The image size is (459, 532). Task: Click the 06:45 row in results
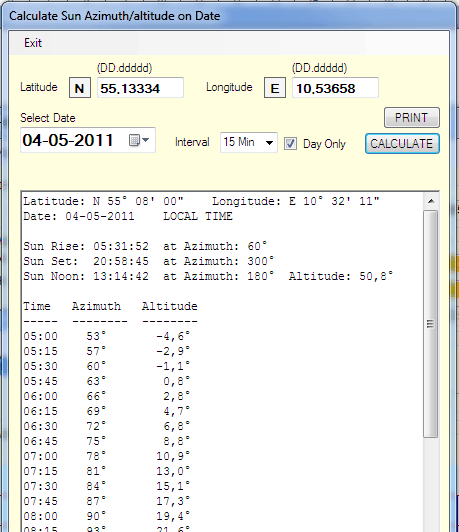[107, 441]
